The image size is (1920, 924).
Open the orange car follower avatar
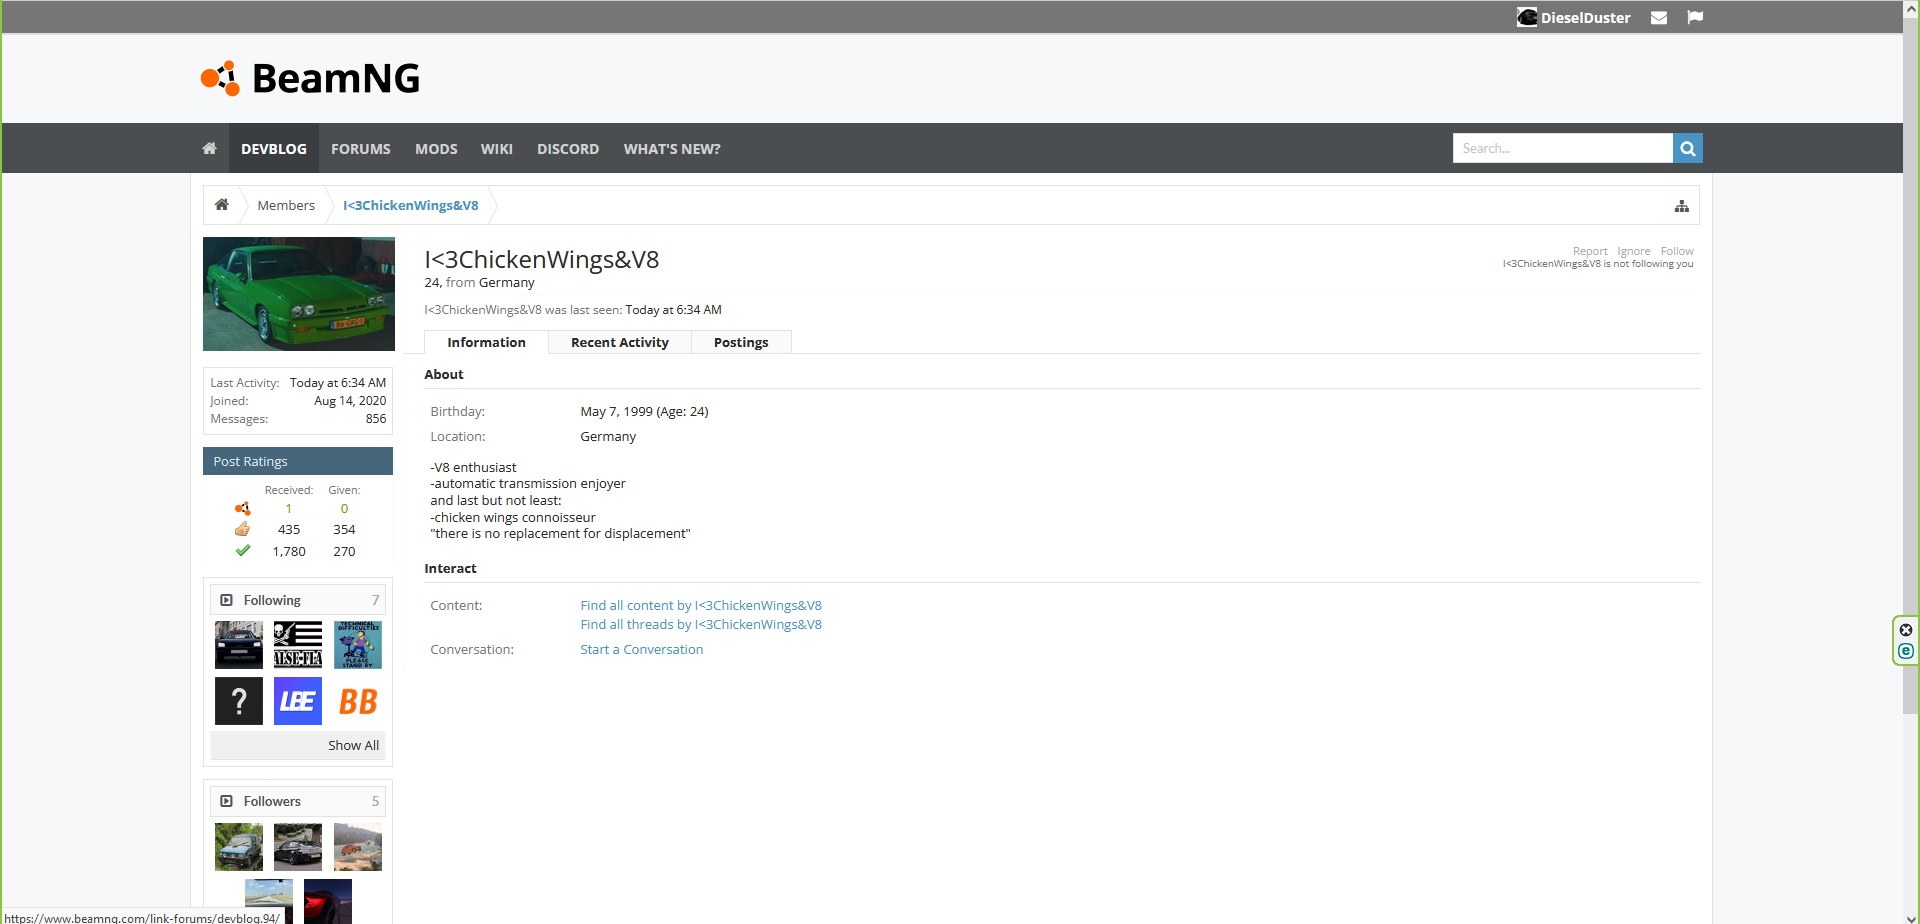click(x=358, y=847)
